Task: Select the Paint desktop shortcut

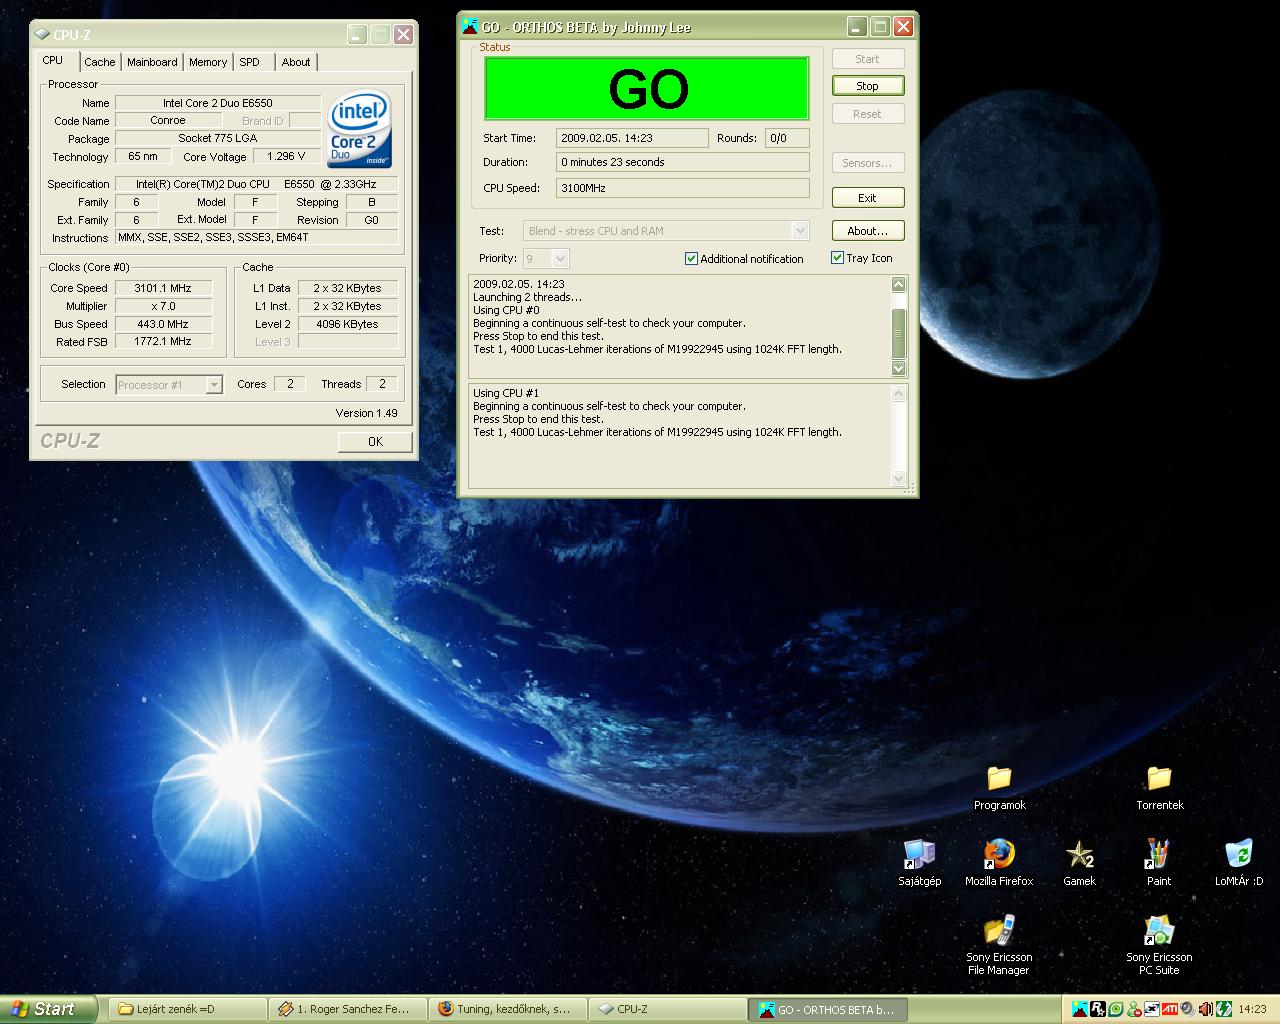Action: coord(1159,863)
